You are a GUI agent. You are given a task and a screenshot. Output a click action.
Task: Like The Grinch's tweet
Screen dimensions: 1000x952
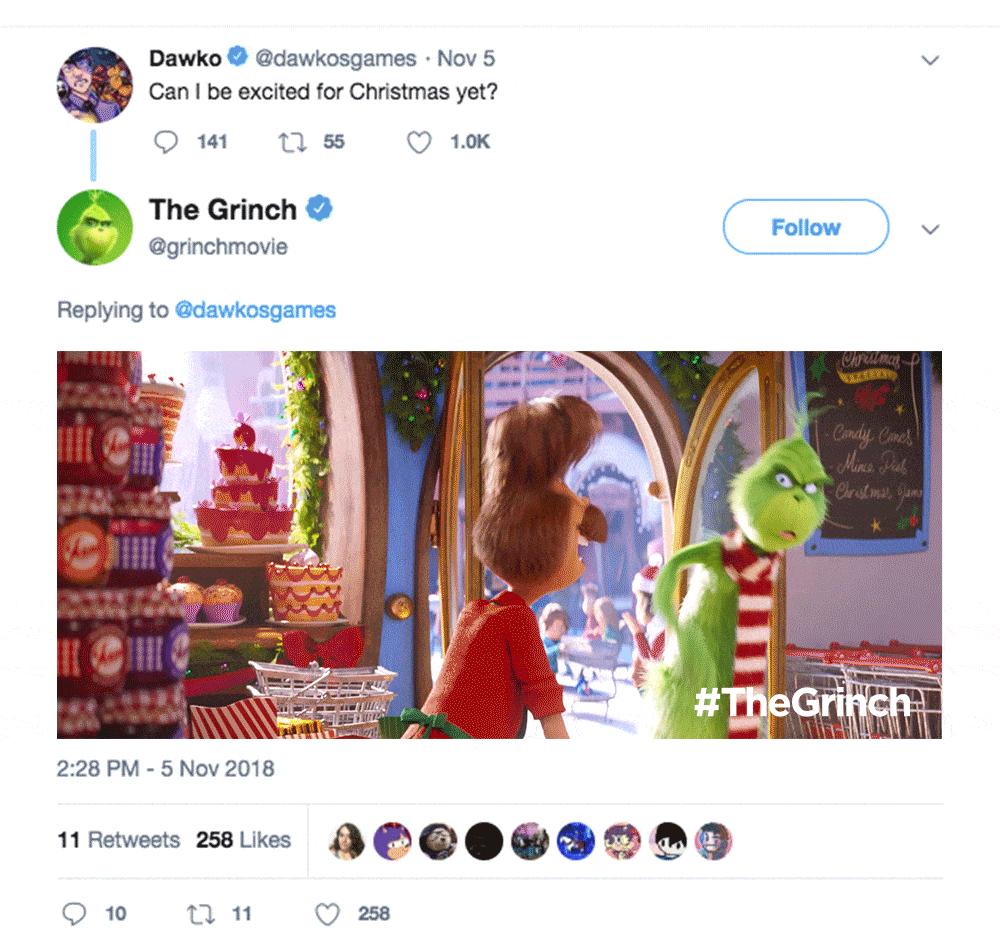(x=327, y=914)
